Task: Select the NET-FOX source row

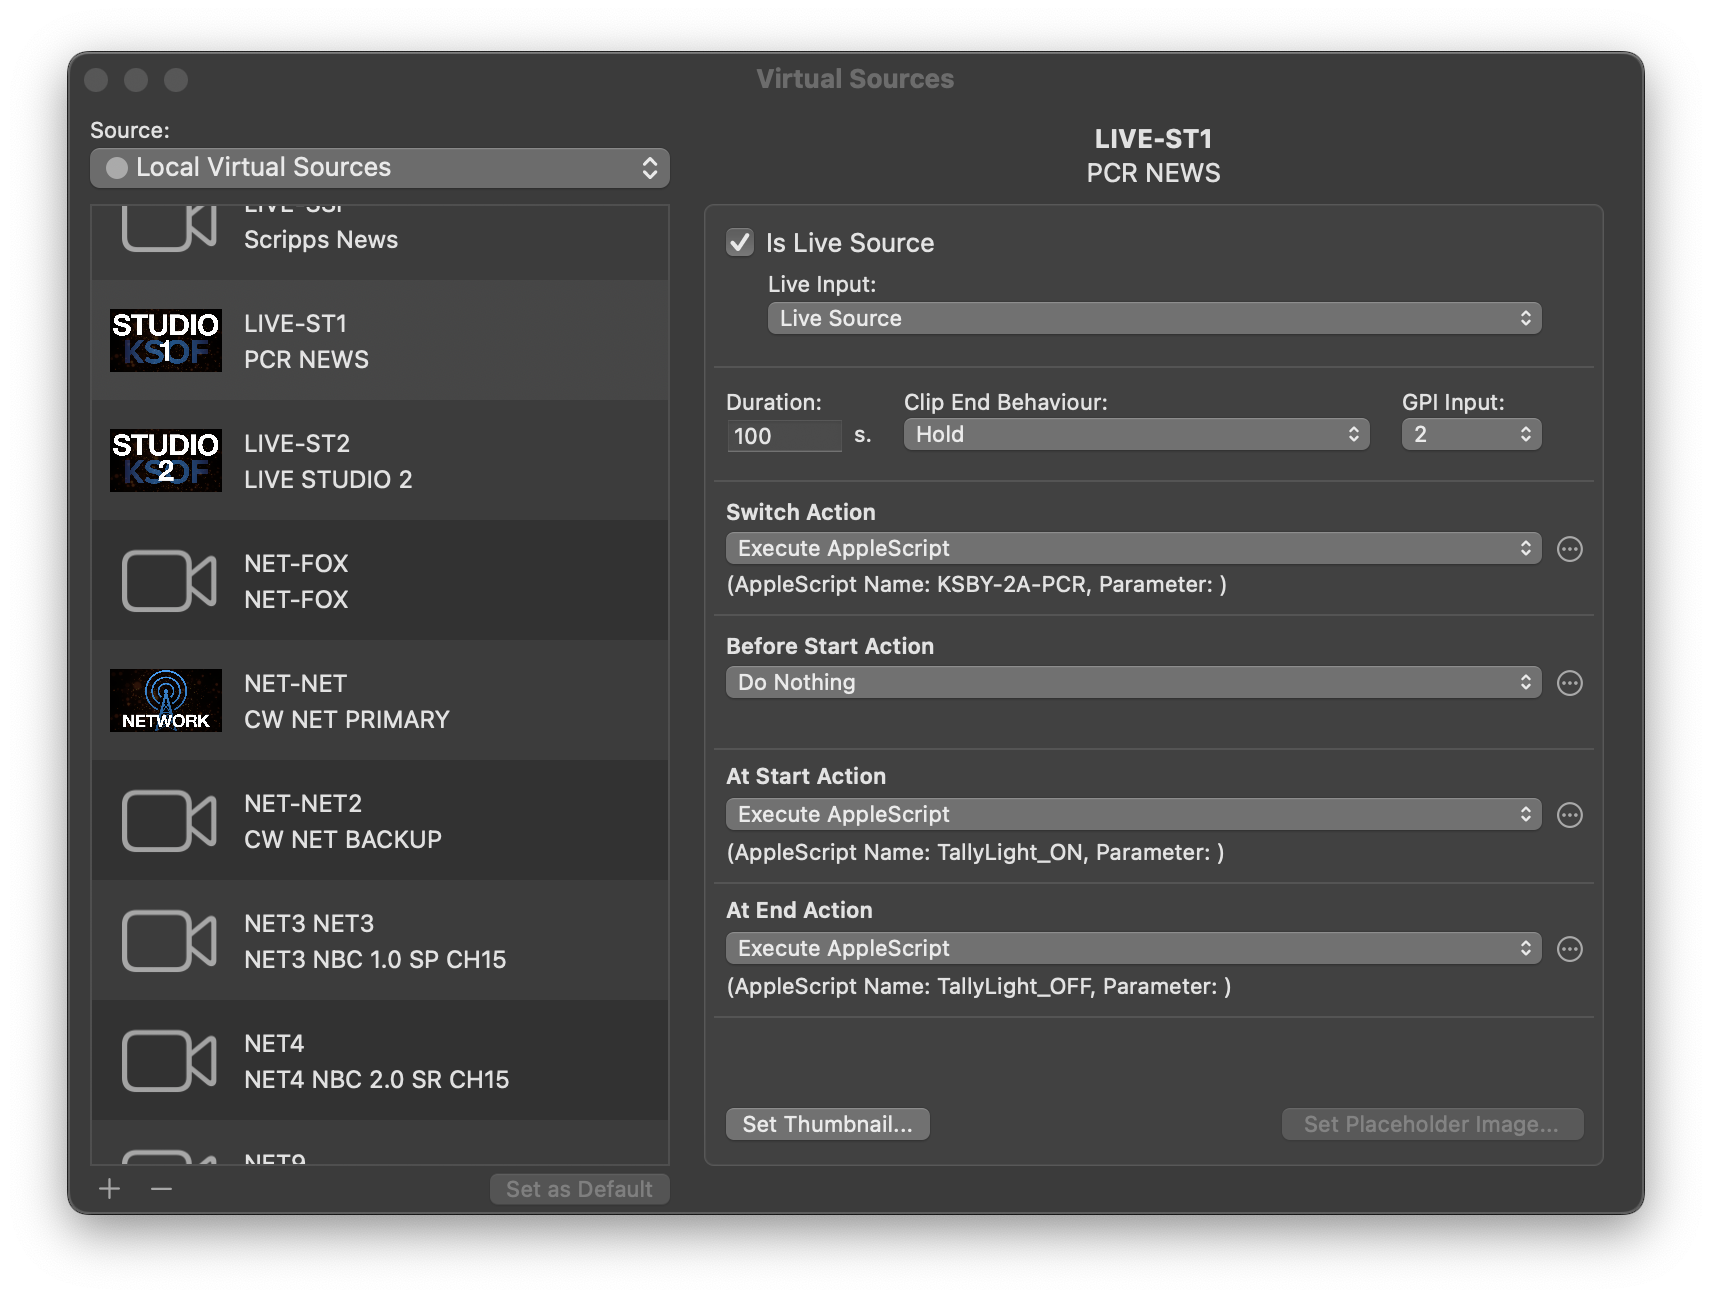Action: (x=380, y=580)
